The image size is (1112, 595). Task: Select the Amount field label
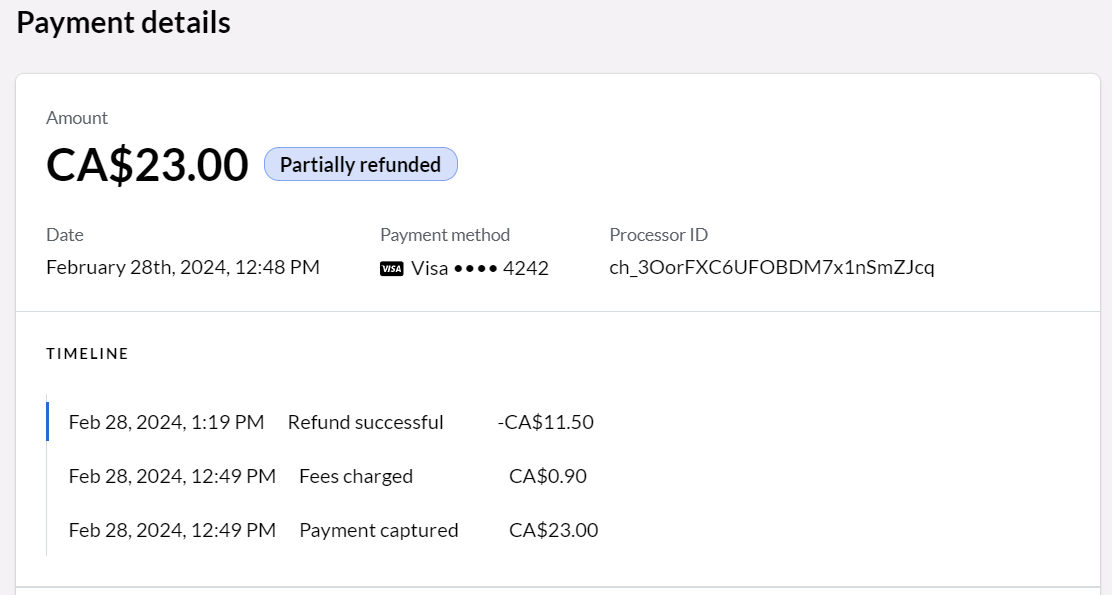(77, 117)
